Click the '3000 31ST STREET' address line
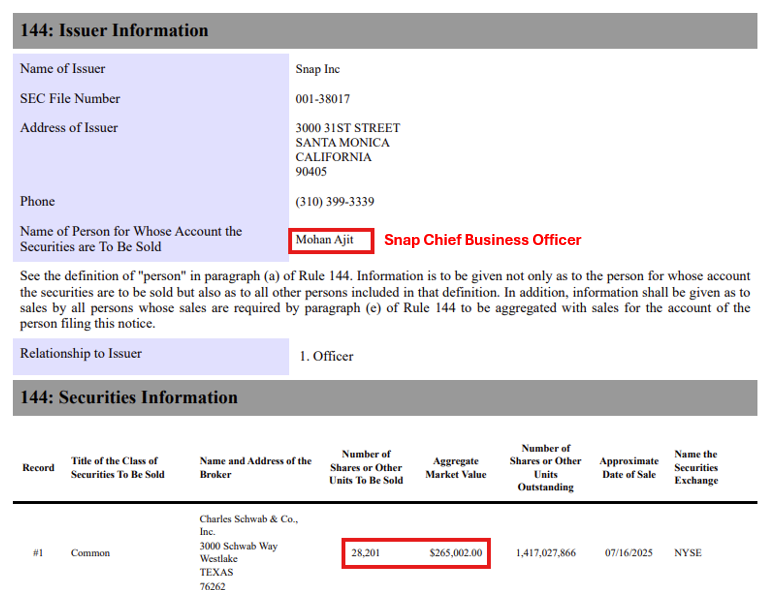The height and width of the screenshot is (590, 770). (x=348, y=128)
